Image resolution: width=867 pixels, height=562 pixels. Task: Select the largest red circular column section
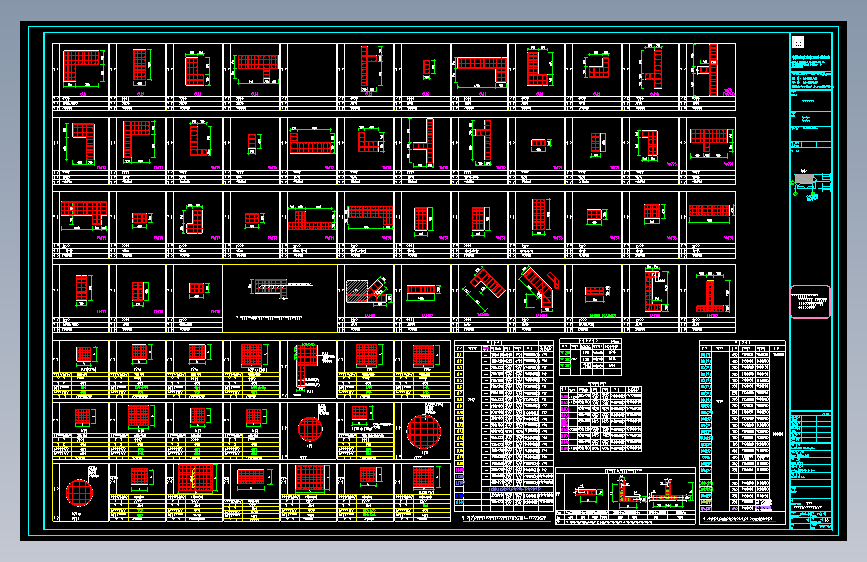424,431
